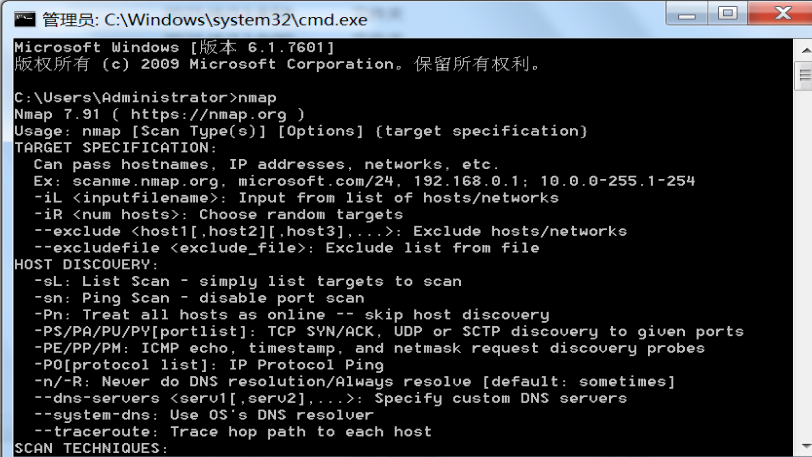Viewport: 812px width, 457px height.
Task: Click the scrollbar up arrow
Action: [805, 51]
